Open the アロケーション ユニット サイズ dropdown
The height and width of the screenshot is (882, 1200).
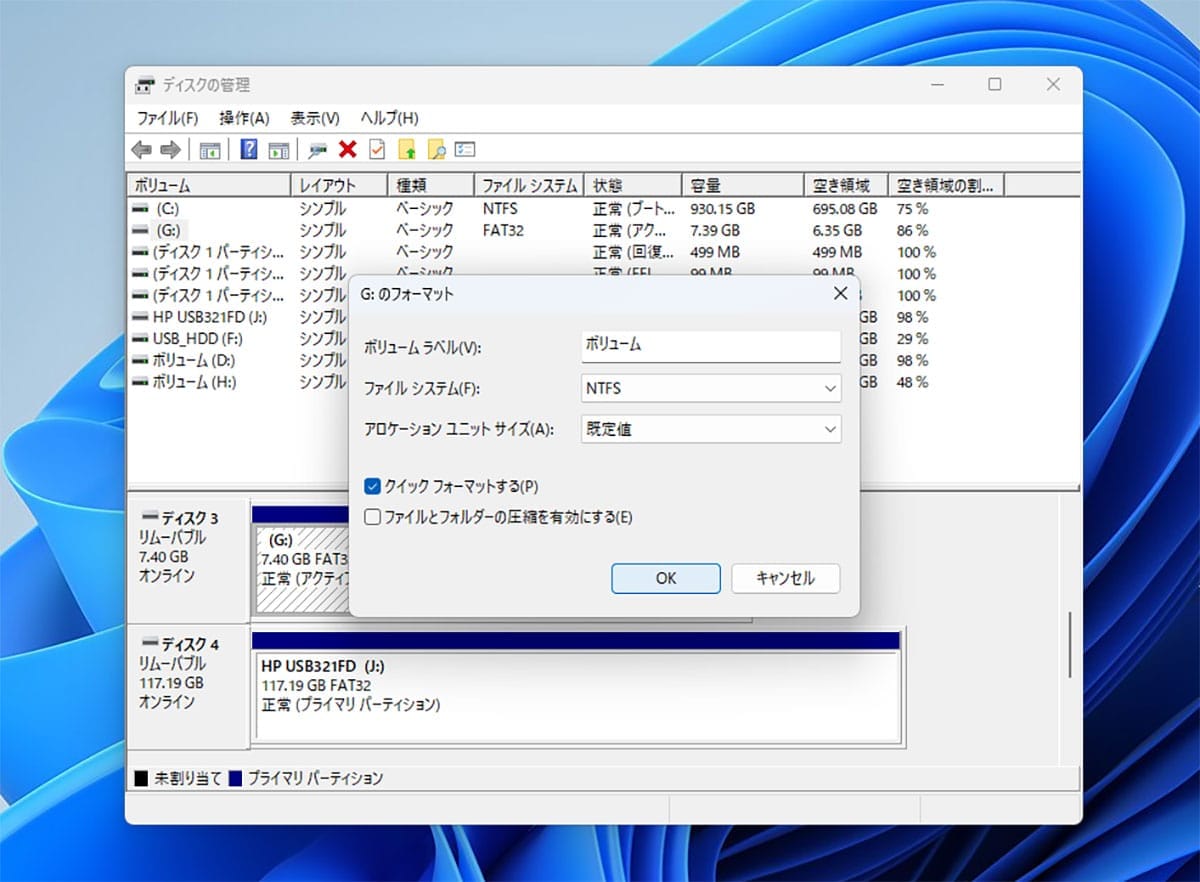coord(710,429)
